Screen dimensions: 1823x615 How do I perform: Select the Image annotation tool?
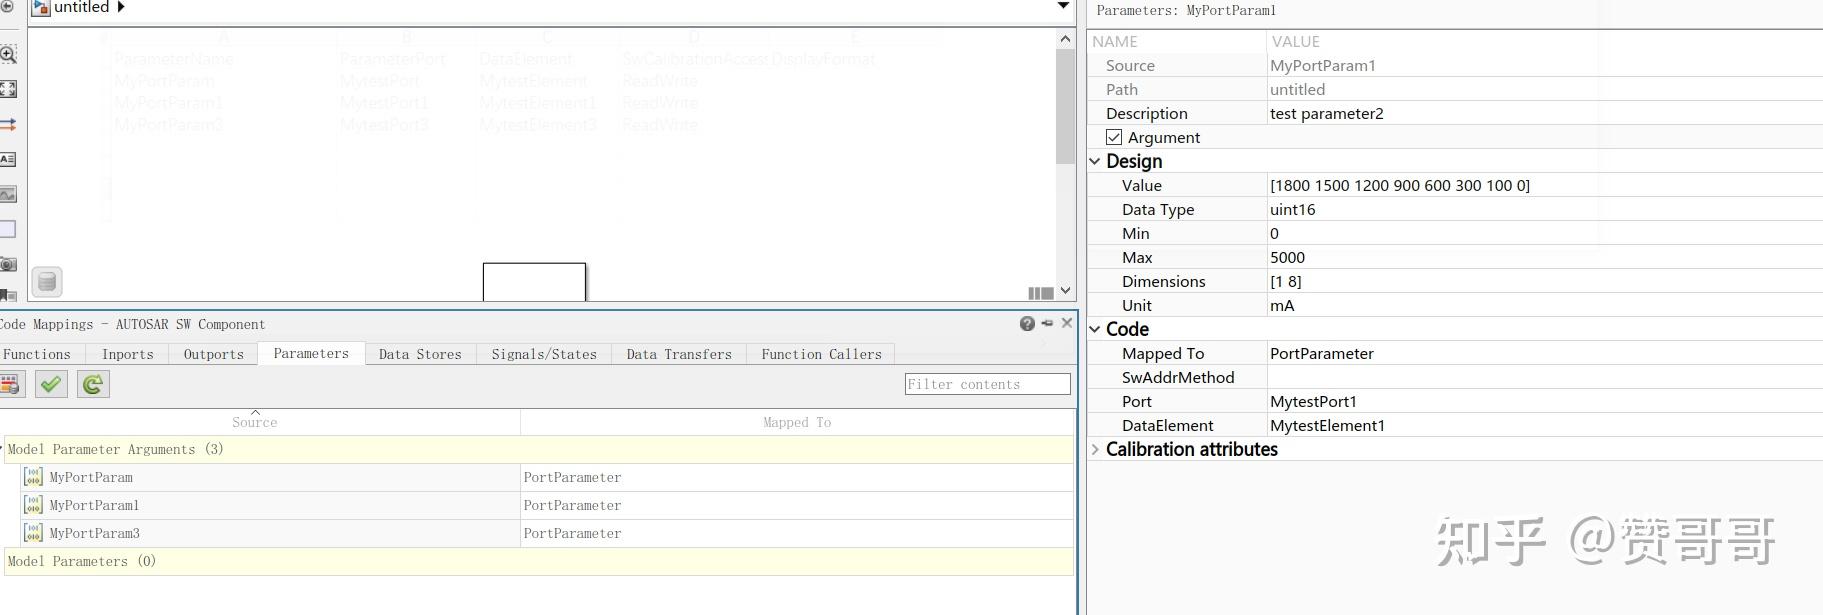[x=8, y=194]
